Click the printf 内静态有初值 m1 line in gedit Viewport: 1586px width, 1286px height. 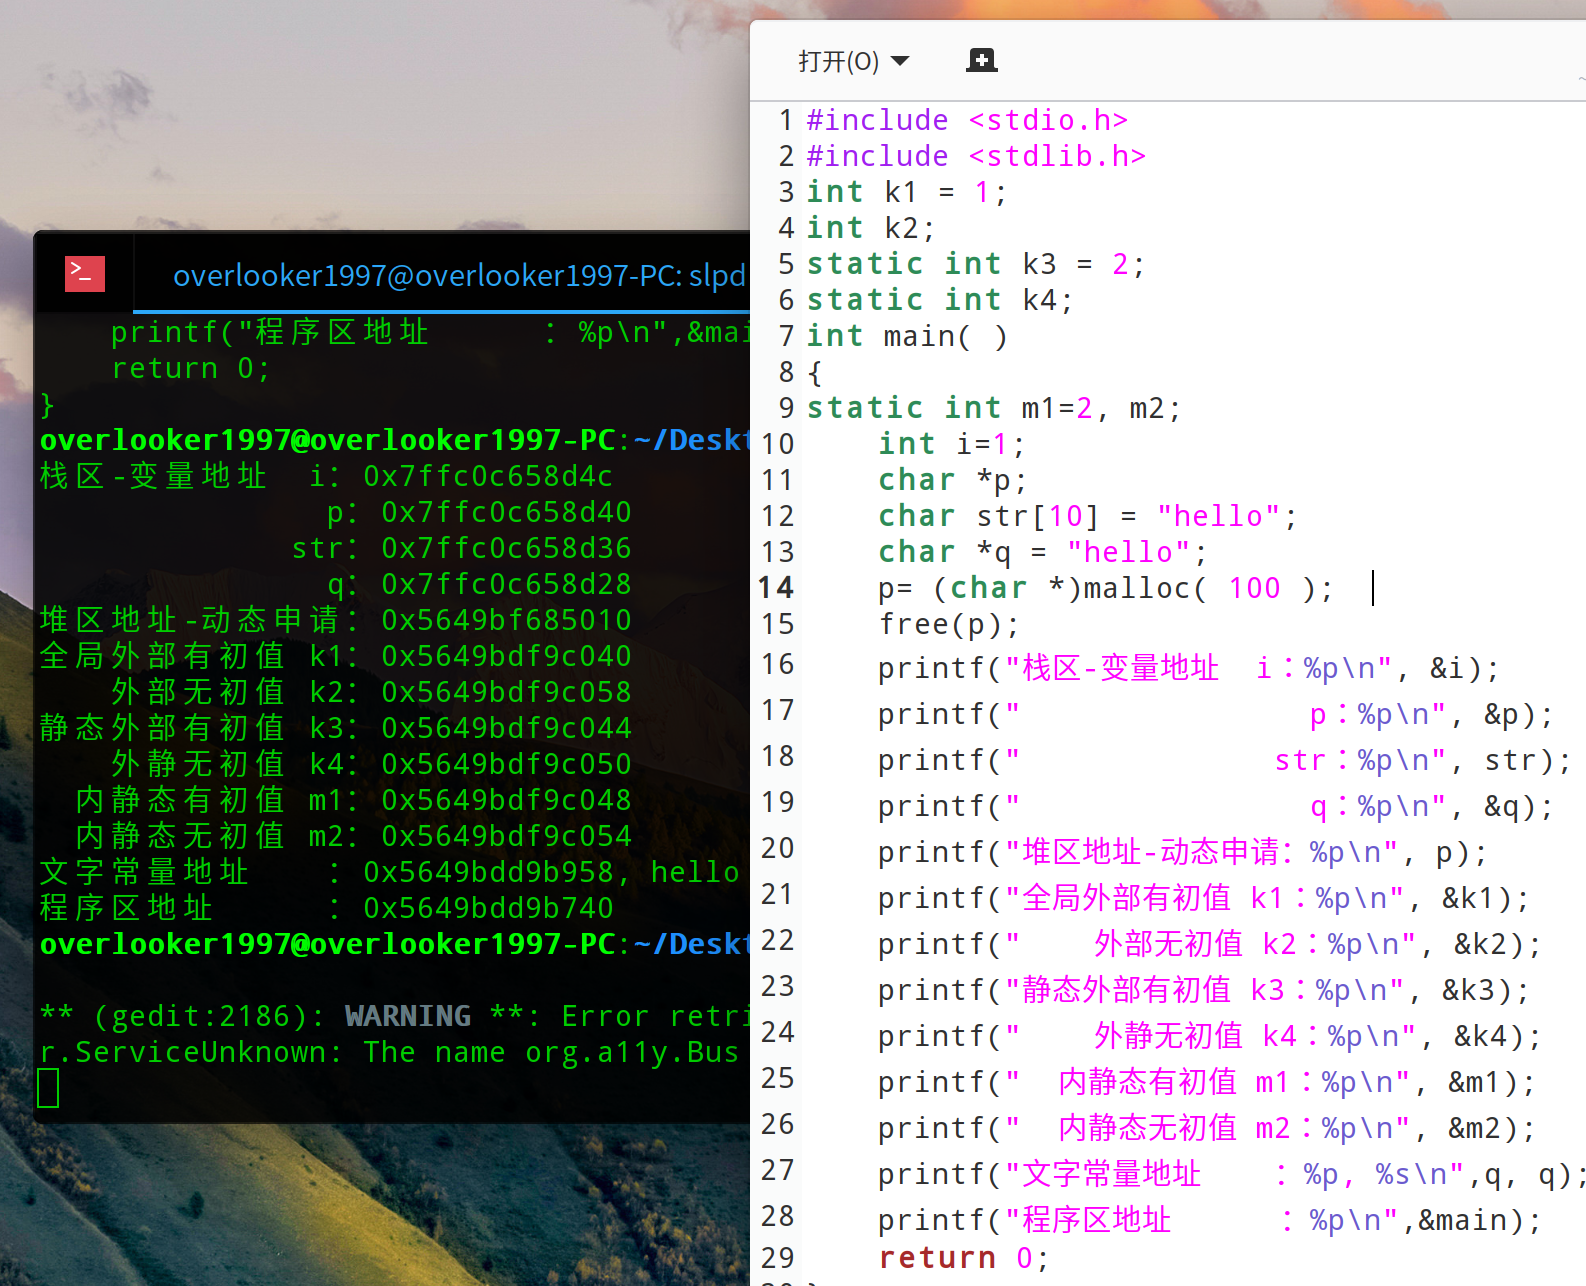click(x=1207, y=1082)
